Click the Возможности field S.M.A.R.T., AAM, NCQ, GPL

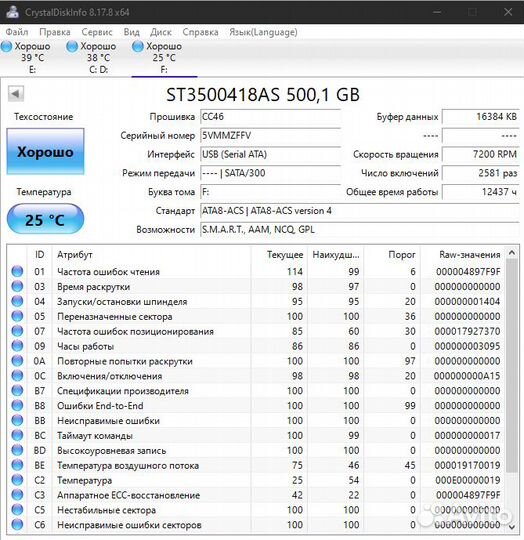[360, 229]
